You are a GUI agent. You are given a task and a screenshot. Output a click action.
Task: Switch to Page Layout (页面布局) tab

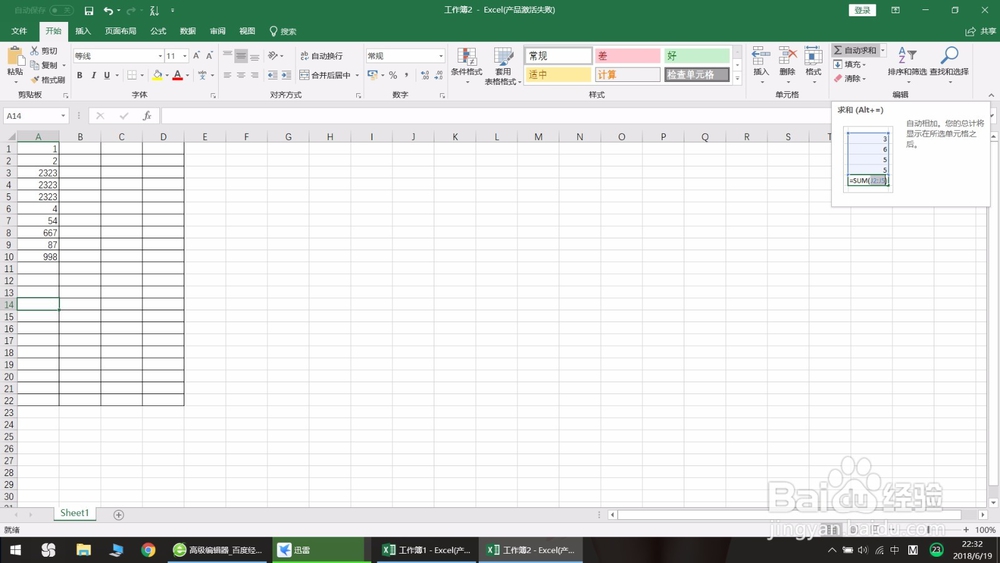121,31
